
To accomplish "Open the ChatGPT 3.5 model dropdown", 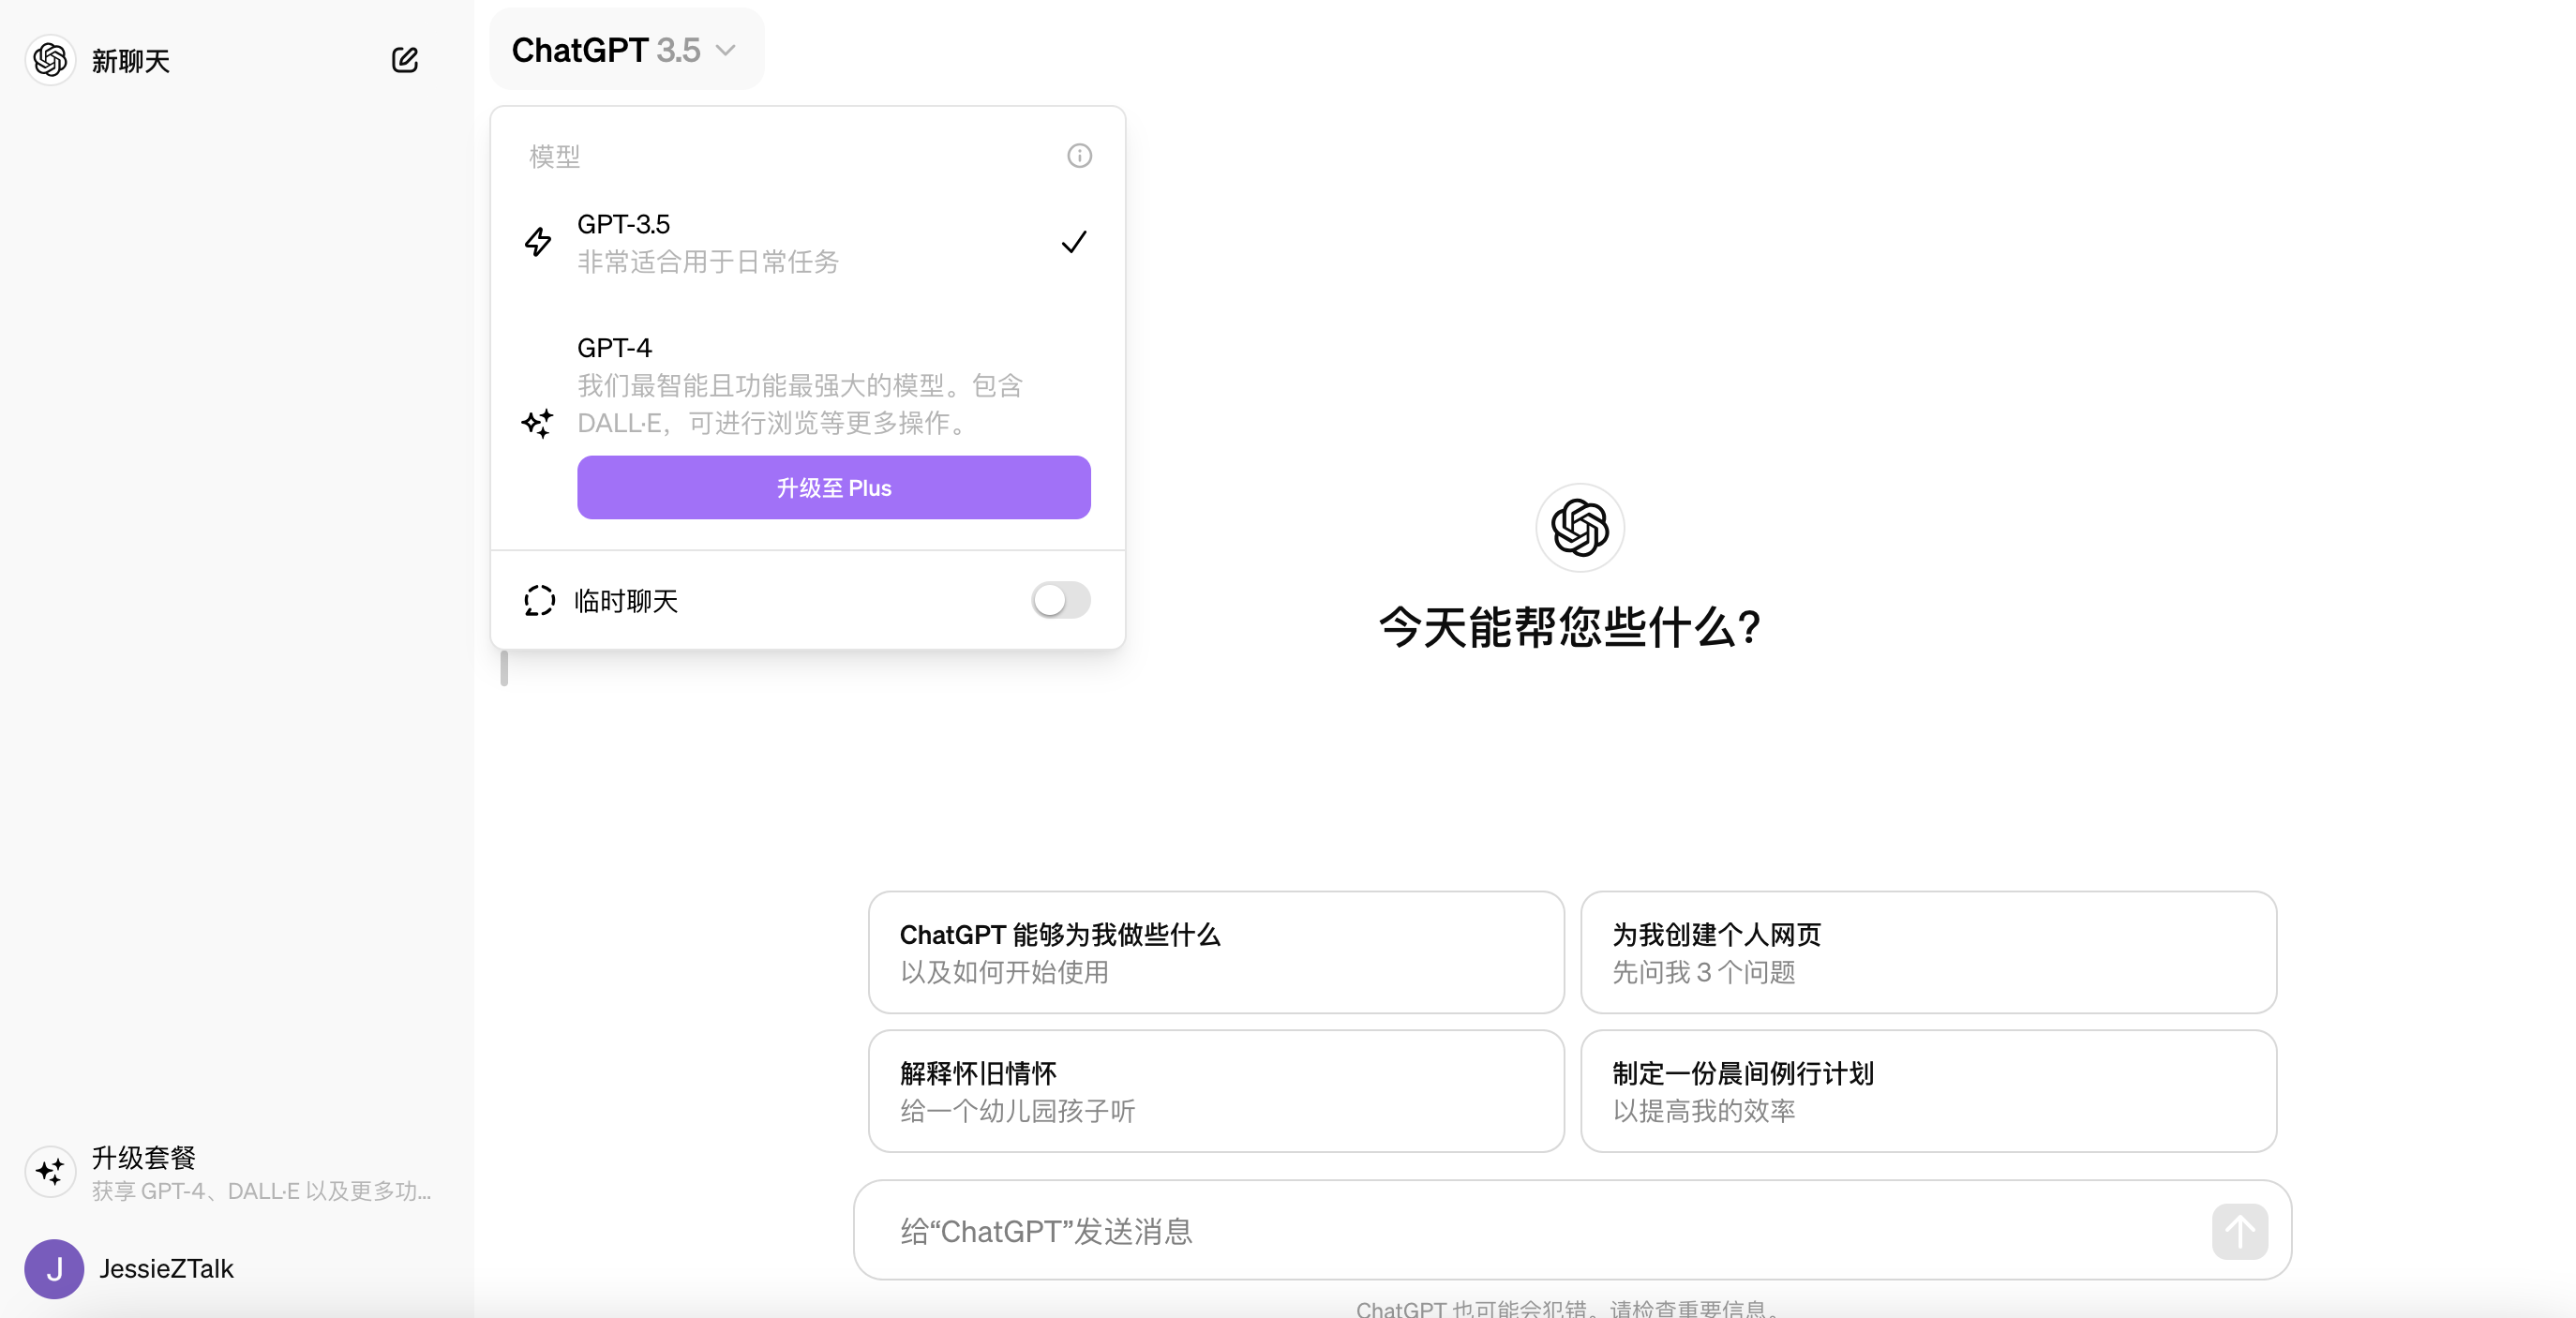I will [x=626, y=50].
